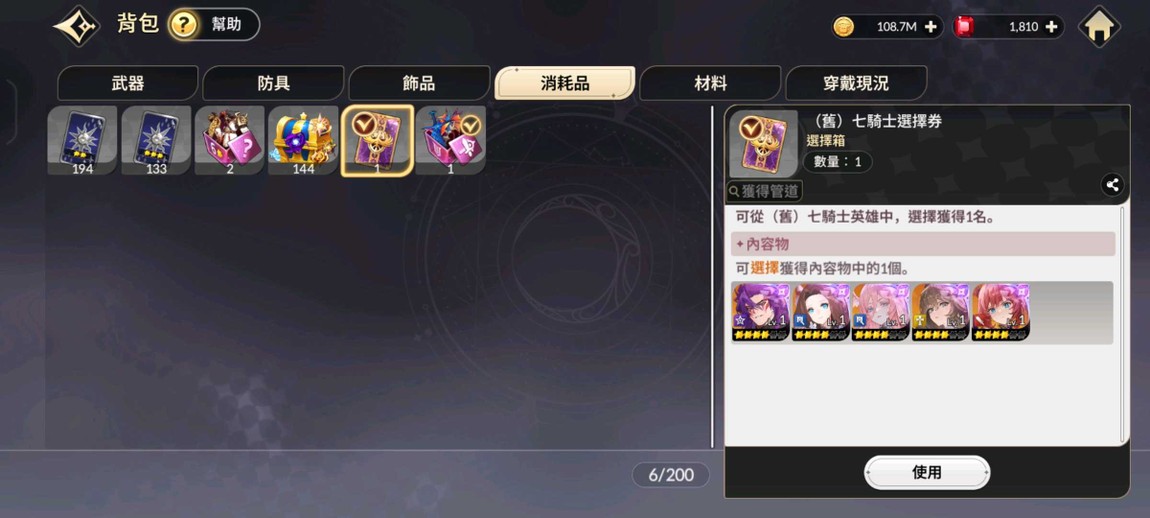Go to home via house icon
The height and width of the screenshot is (518, 1150).
(x=1099, y=27)
